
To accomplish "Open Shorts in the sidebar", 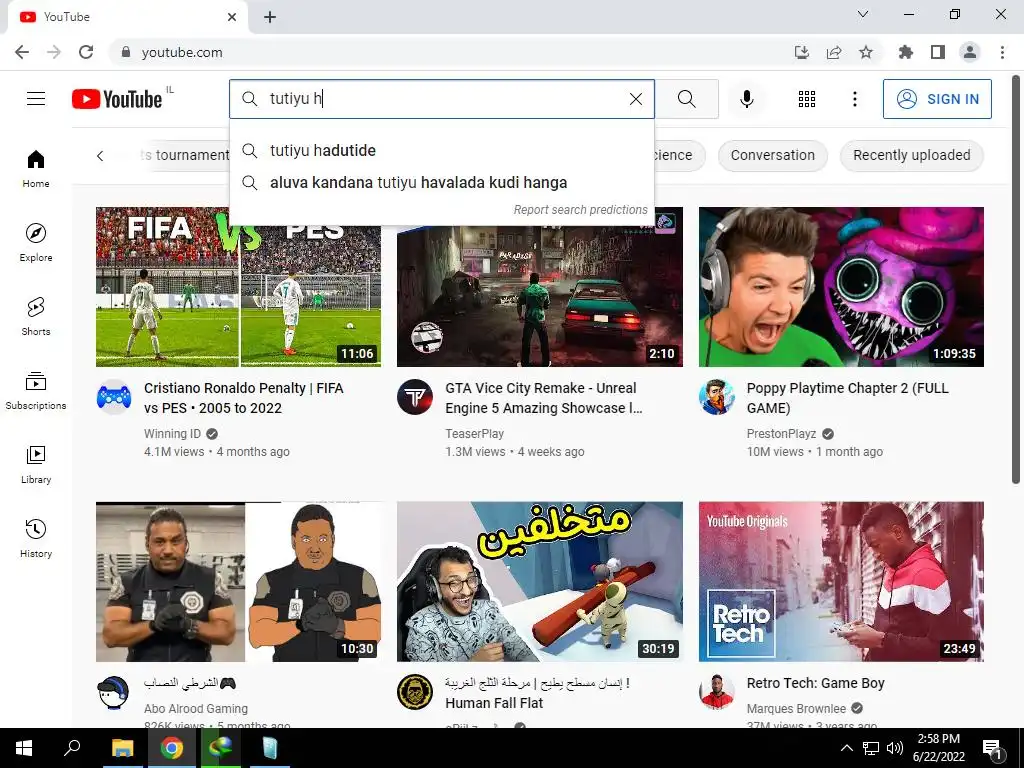I will (36, 317).
